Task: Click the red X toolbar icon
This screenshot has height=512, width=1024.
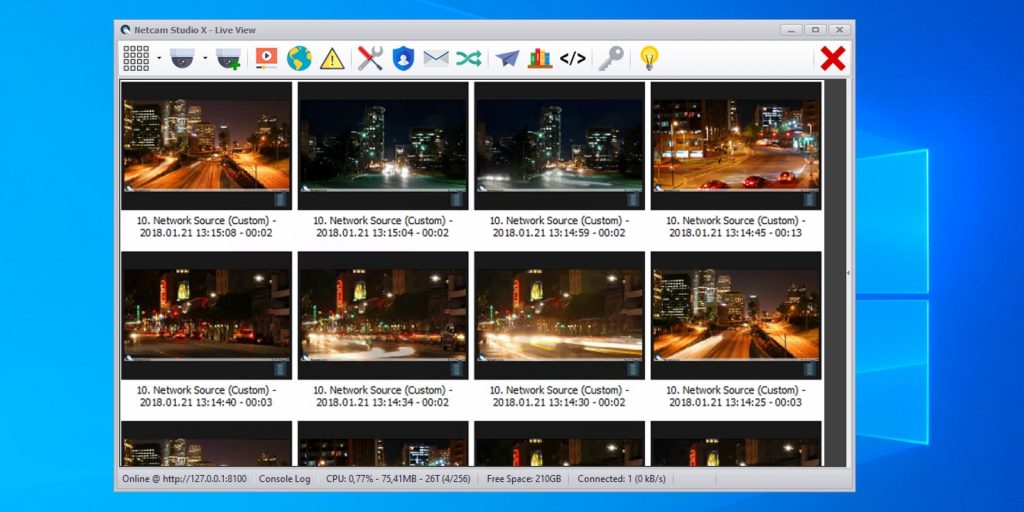Action: click(x=833, y=59)
